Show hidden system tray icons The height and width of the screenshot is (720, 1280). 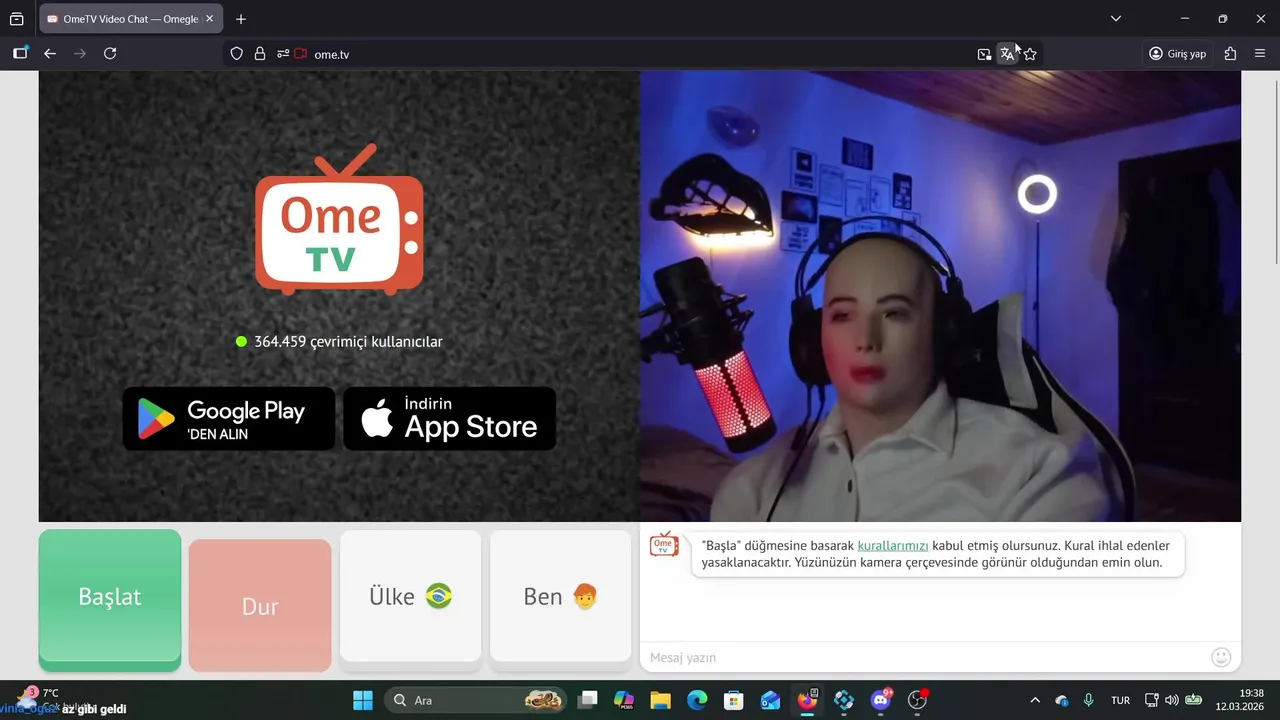[1035, 700]
